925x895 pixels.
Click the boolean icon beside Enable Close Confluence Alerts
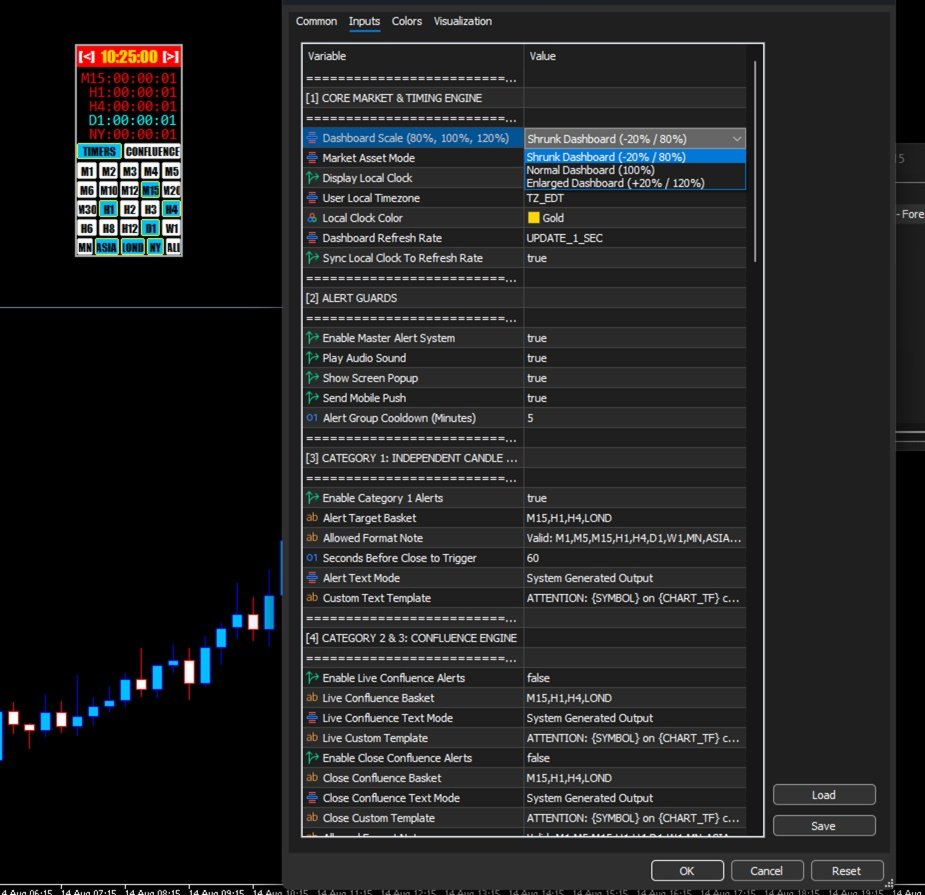tap(312, 758)
